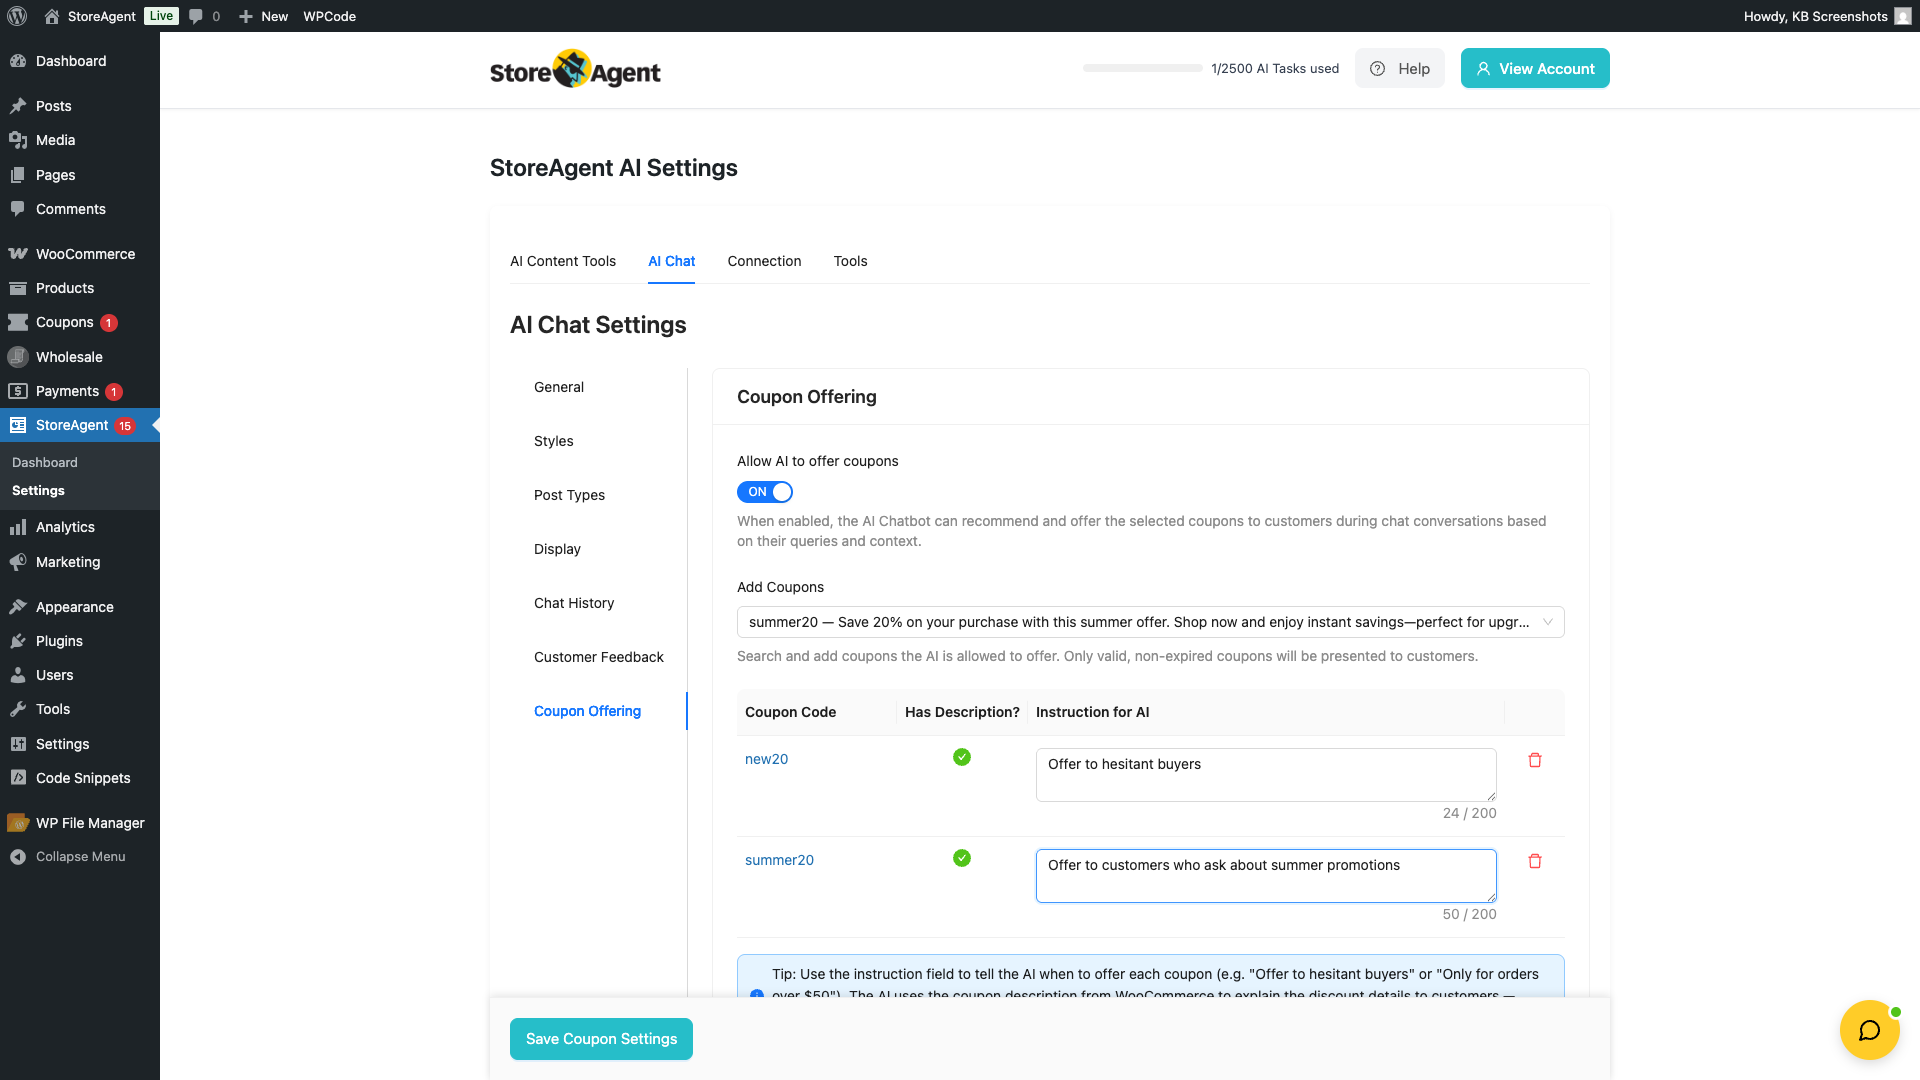The image size is (1920, 1080).
Task: Open Display settings section
Action: tap(557, 549)
